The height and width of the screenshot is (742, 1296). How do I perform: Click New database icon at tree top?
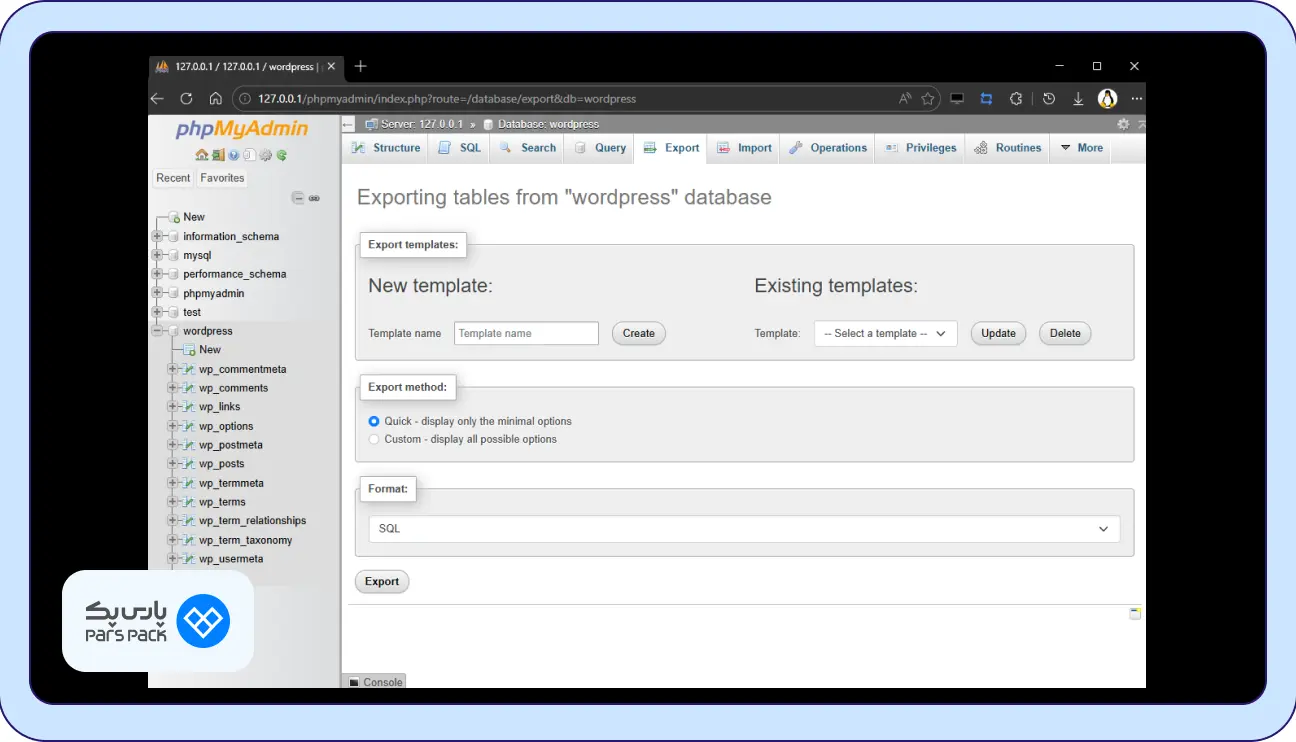tap(174, 217)
